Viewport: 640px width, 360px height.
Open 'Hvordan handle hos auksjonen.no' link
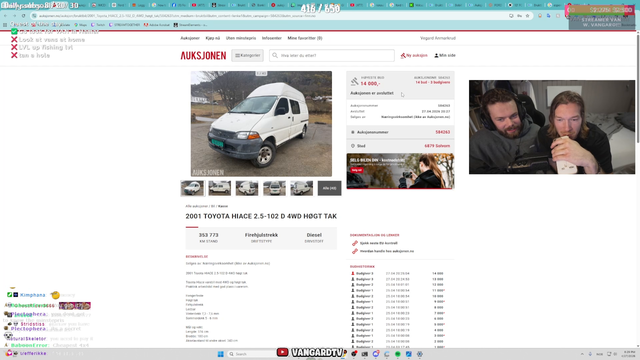387,251
